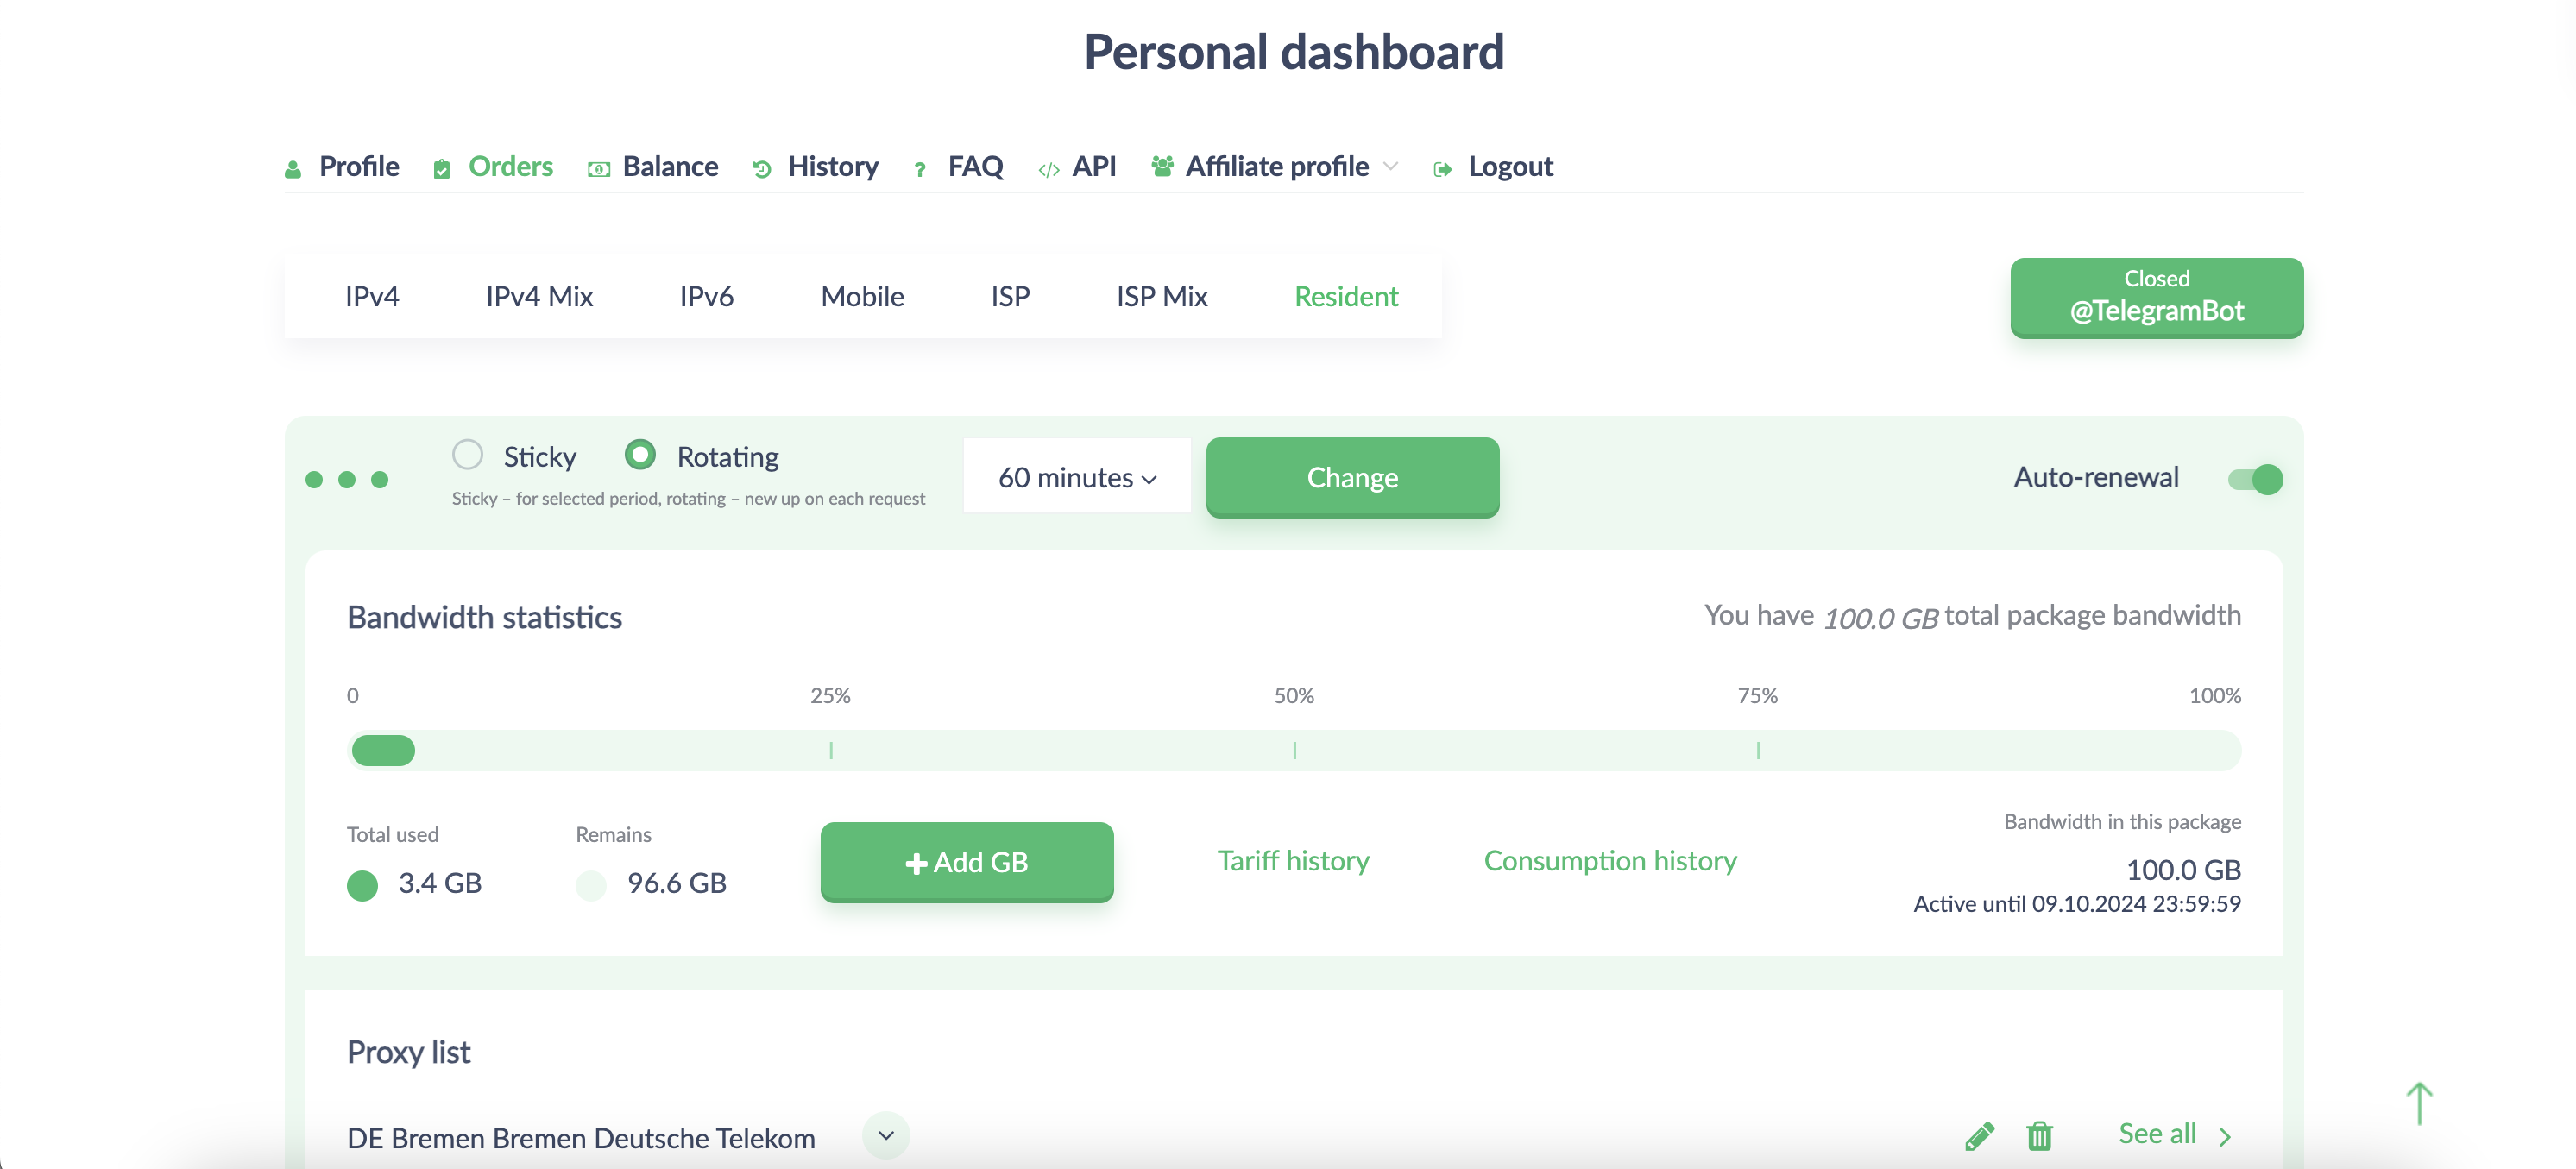Open the three-dot package options menu

[x=347, y=480]
